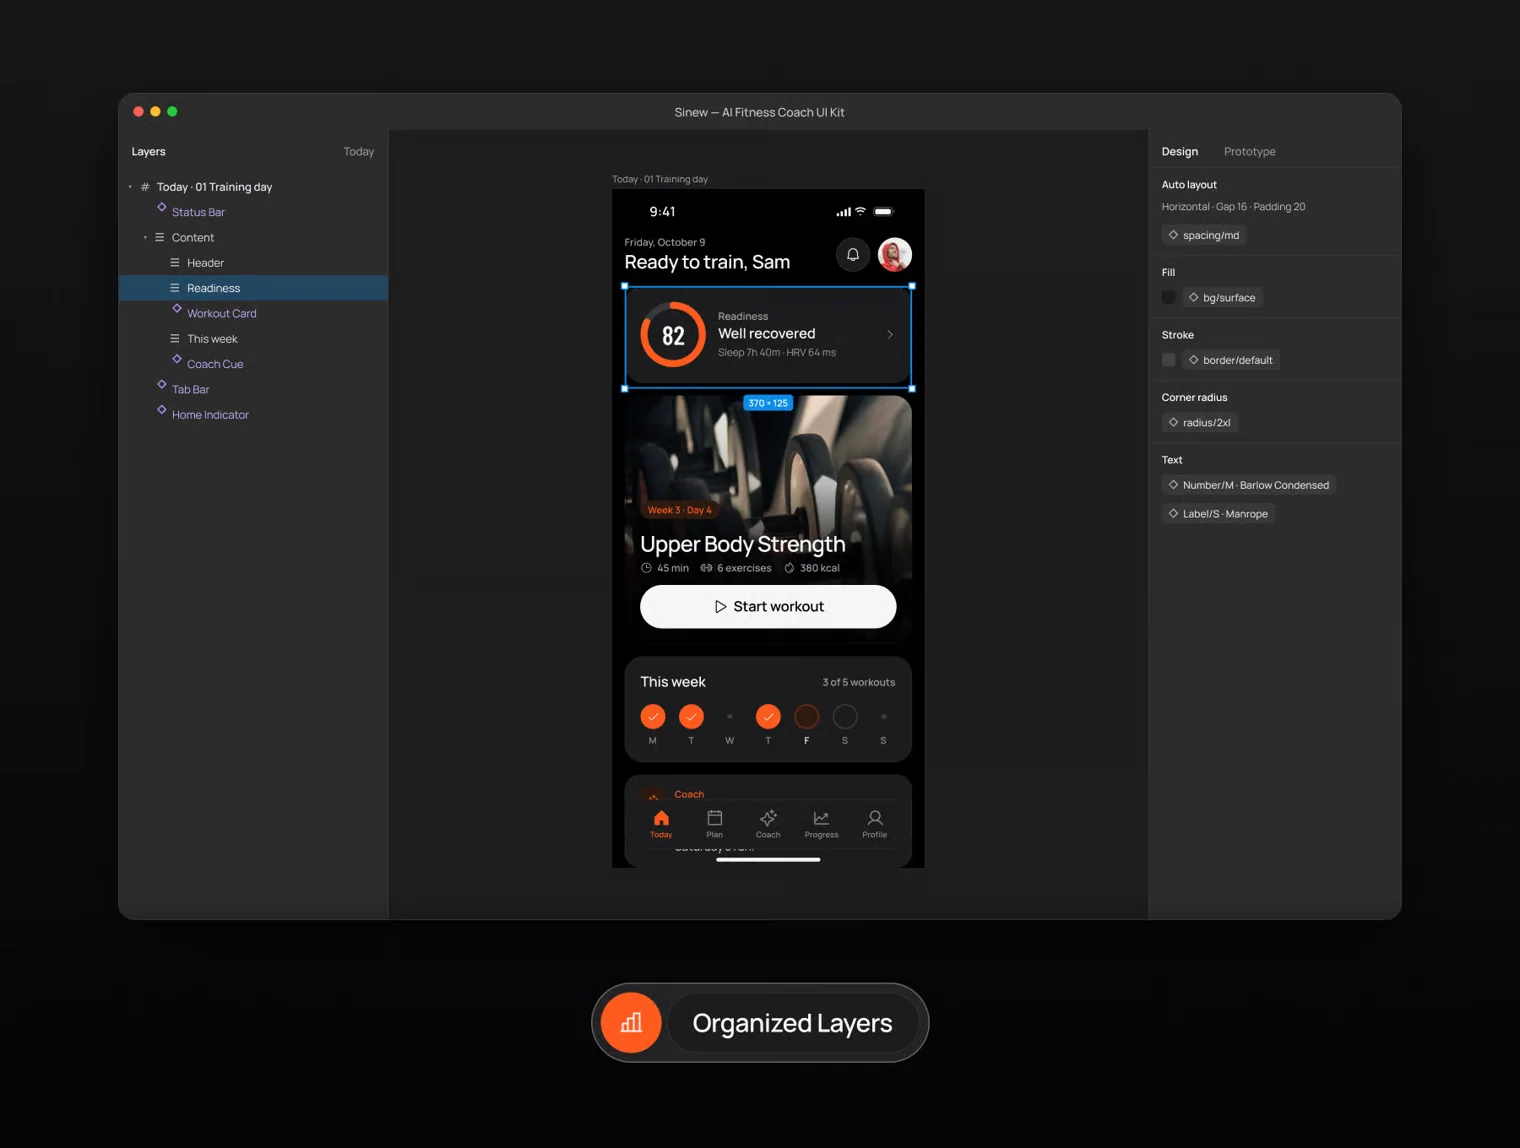
Task: Click the Fill bg/surface color swatch
Action: 1168,298
